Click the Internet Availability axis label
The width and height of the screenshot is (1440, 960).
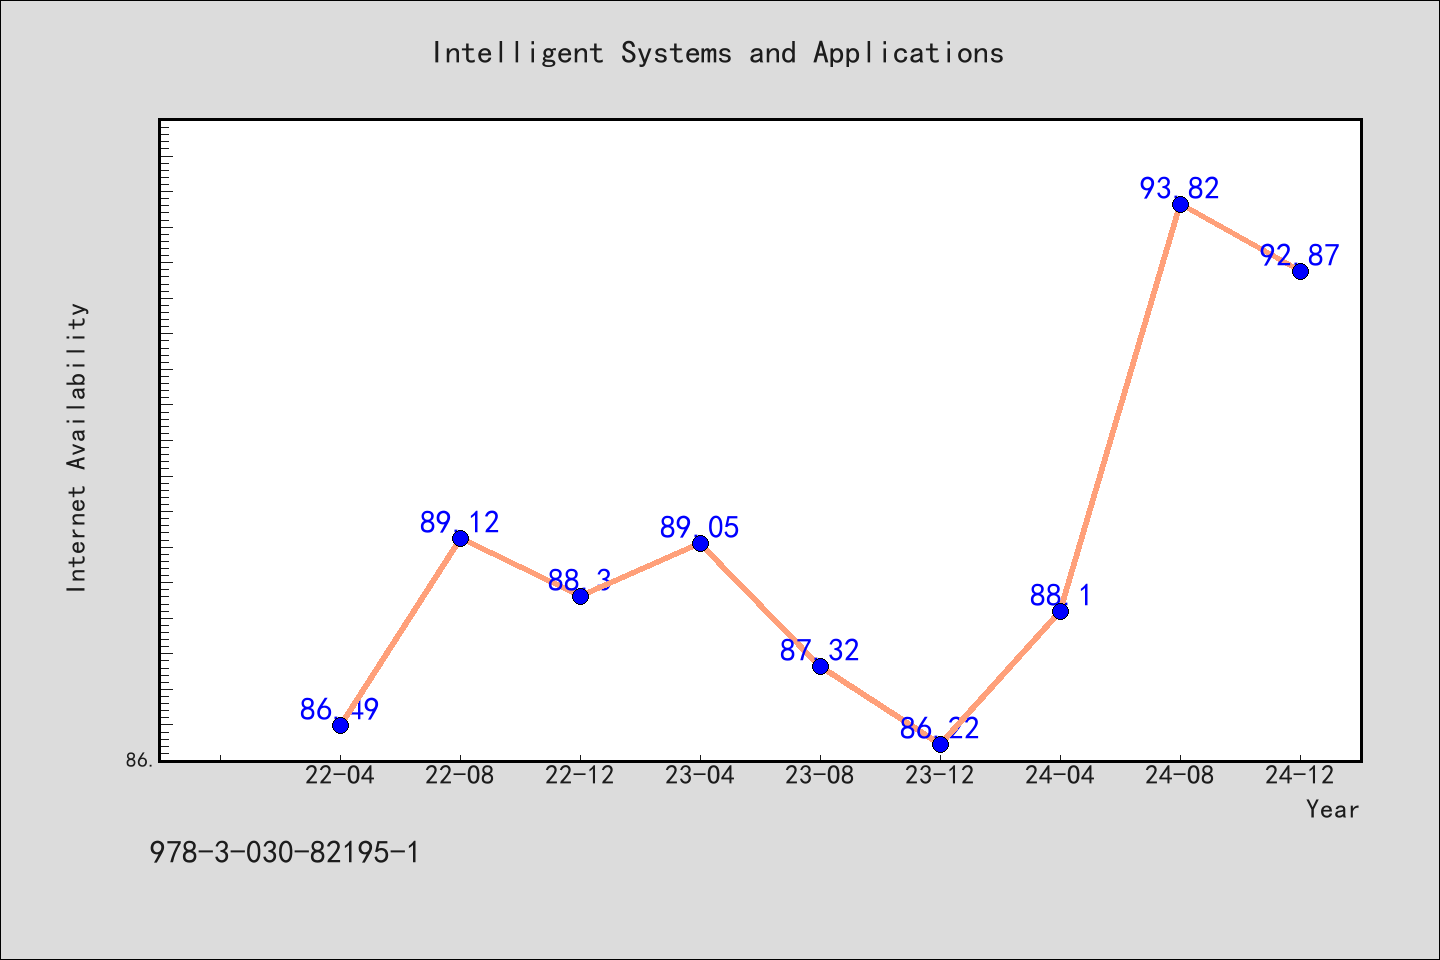[77, 447]
